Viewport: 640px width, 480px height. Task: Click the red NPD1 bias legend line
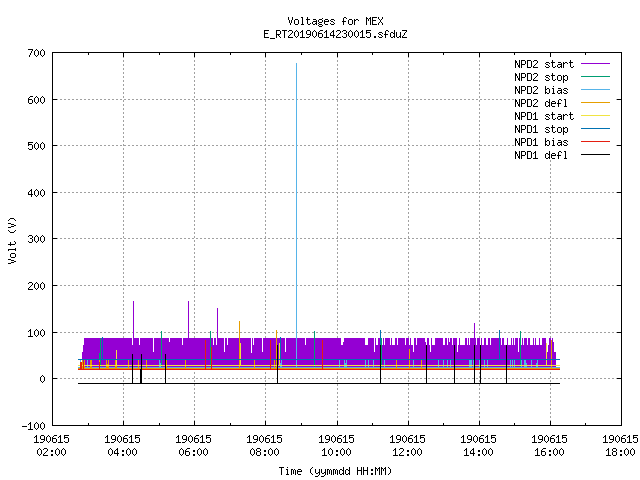pyautogui.click(x=595, y=142)
